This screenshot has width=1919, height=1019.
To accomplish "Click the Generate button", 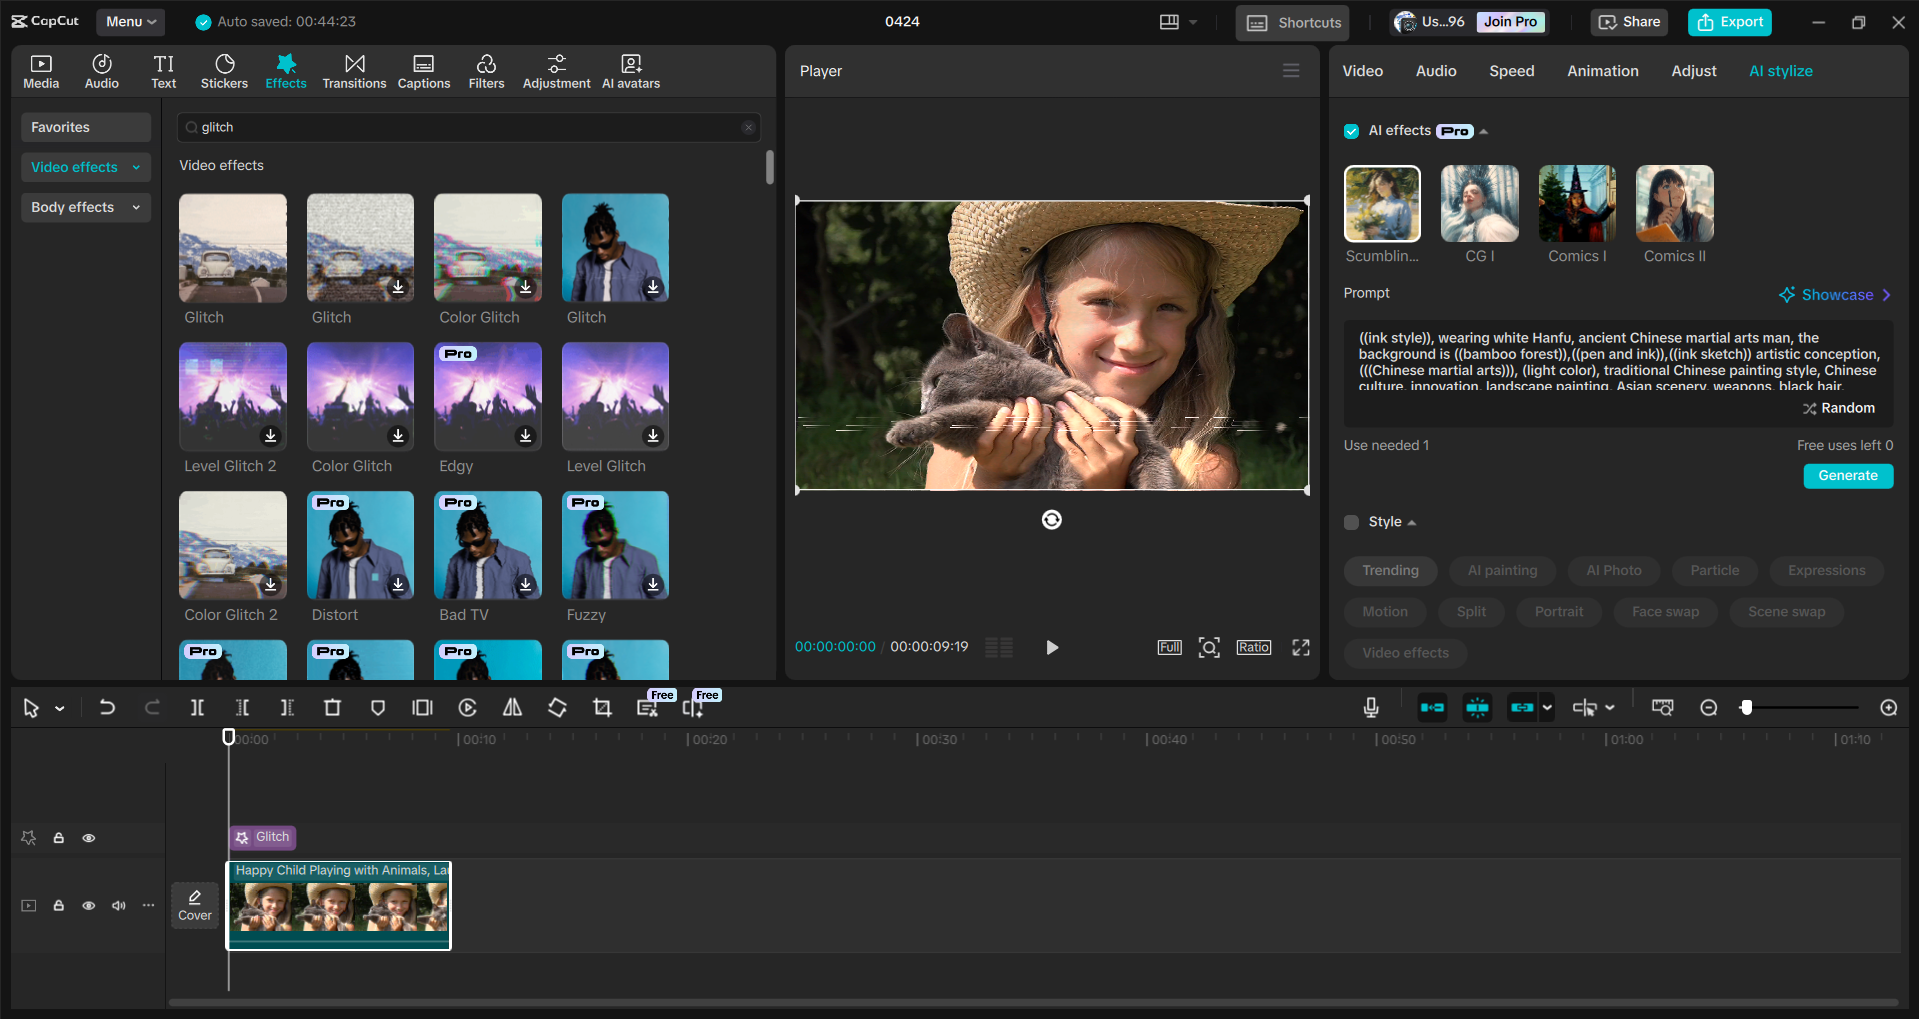I will (1847, 476).
